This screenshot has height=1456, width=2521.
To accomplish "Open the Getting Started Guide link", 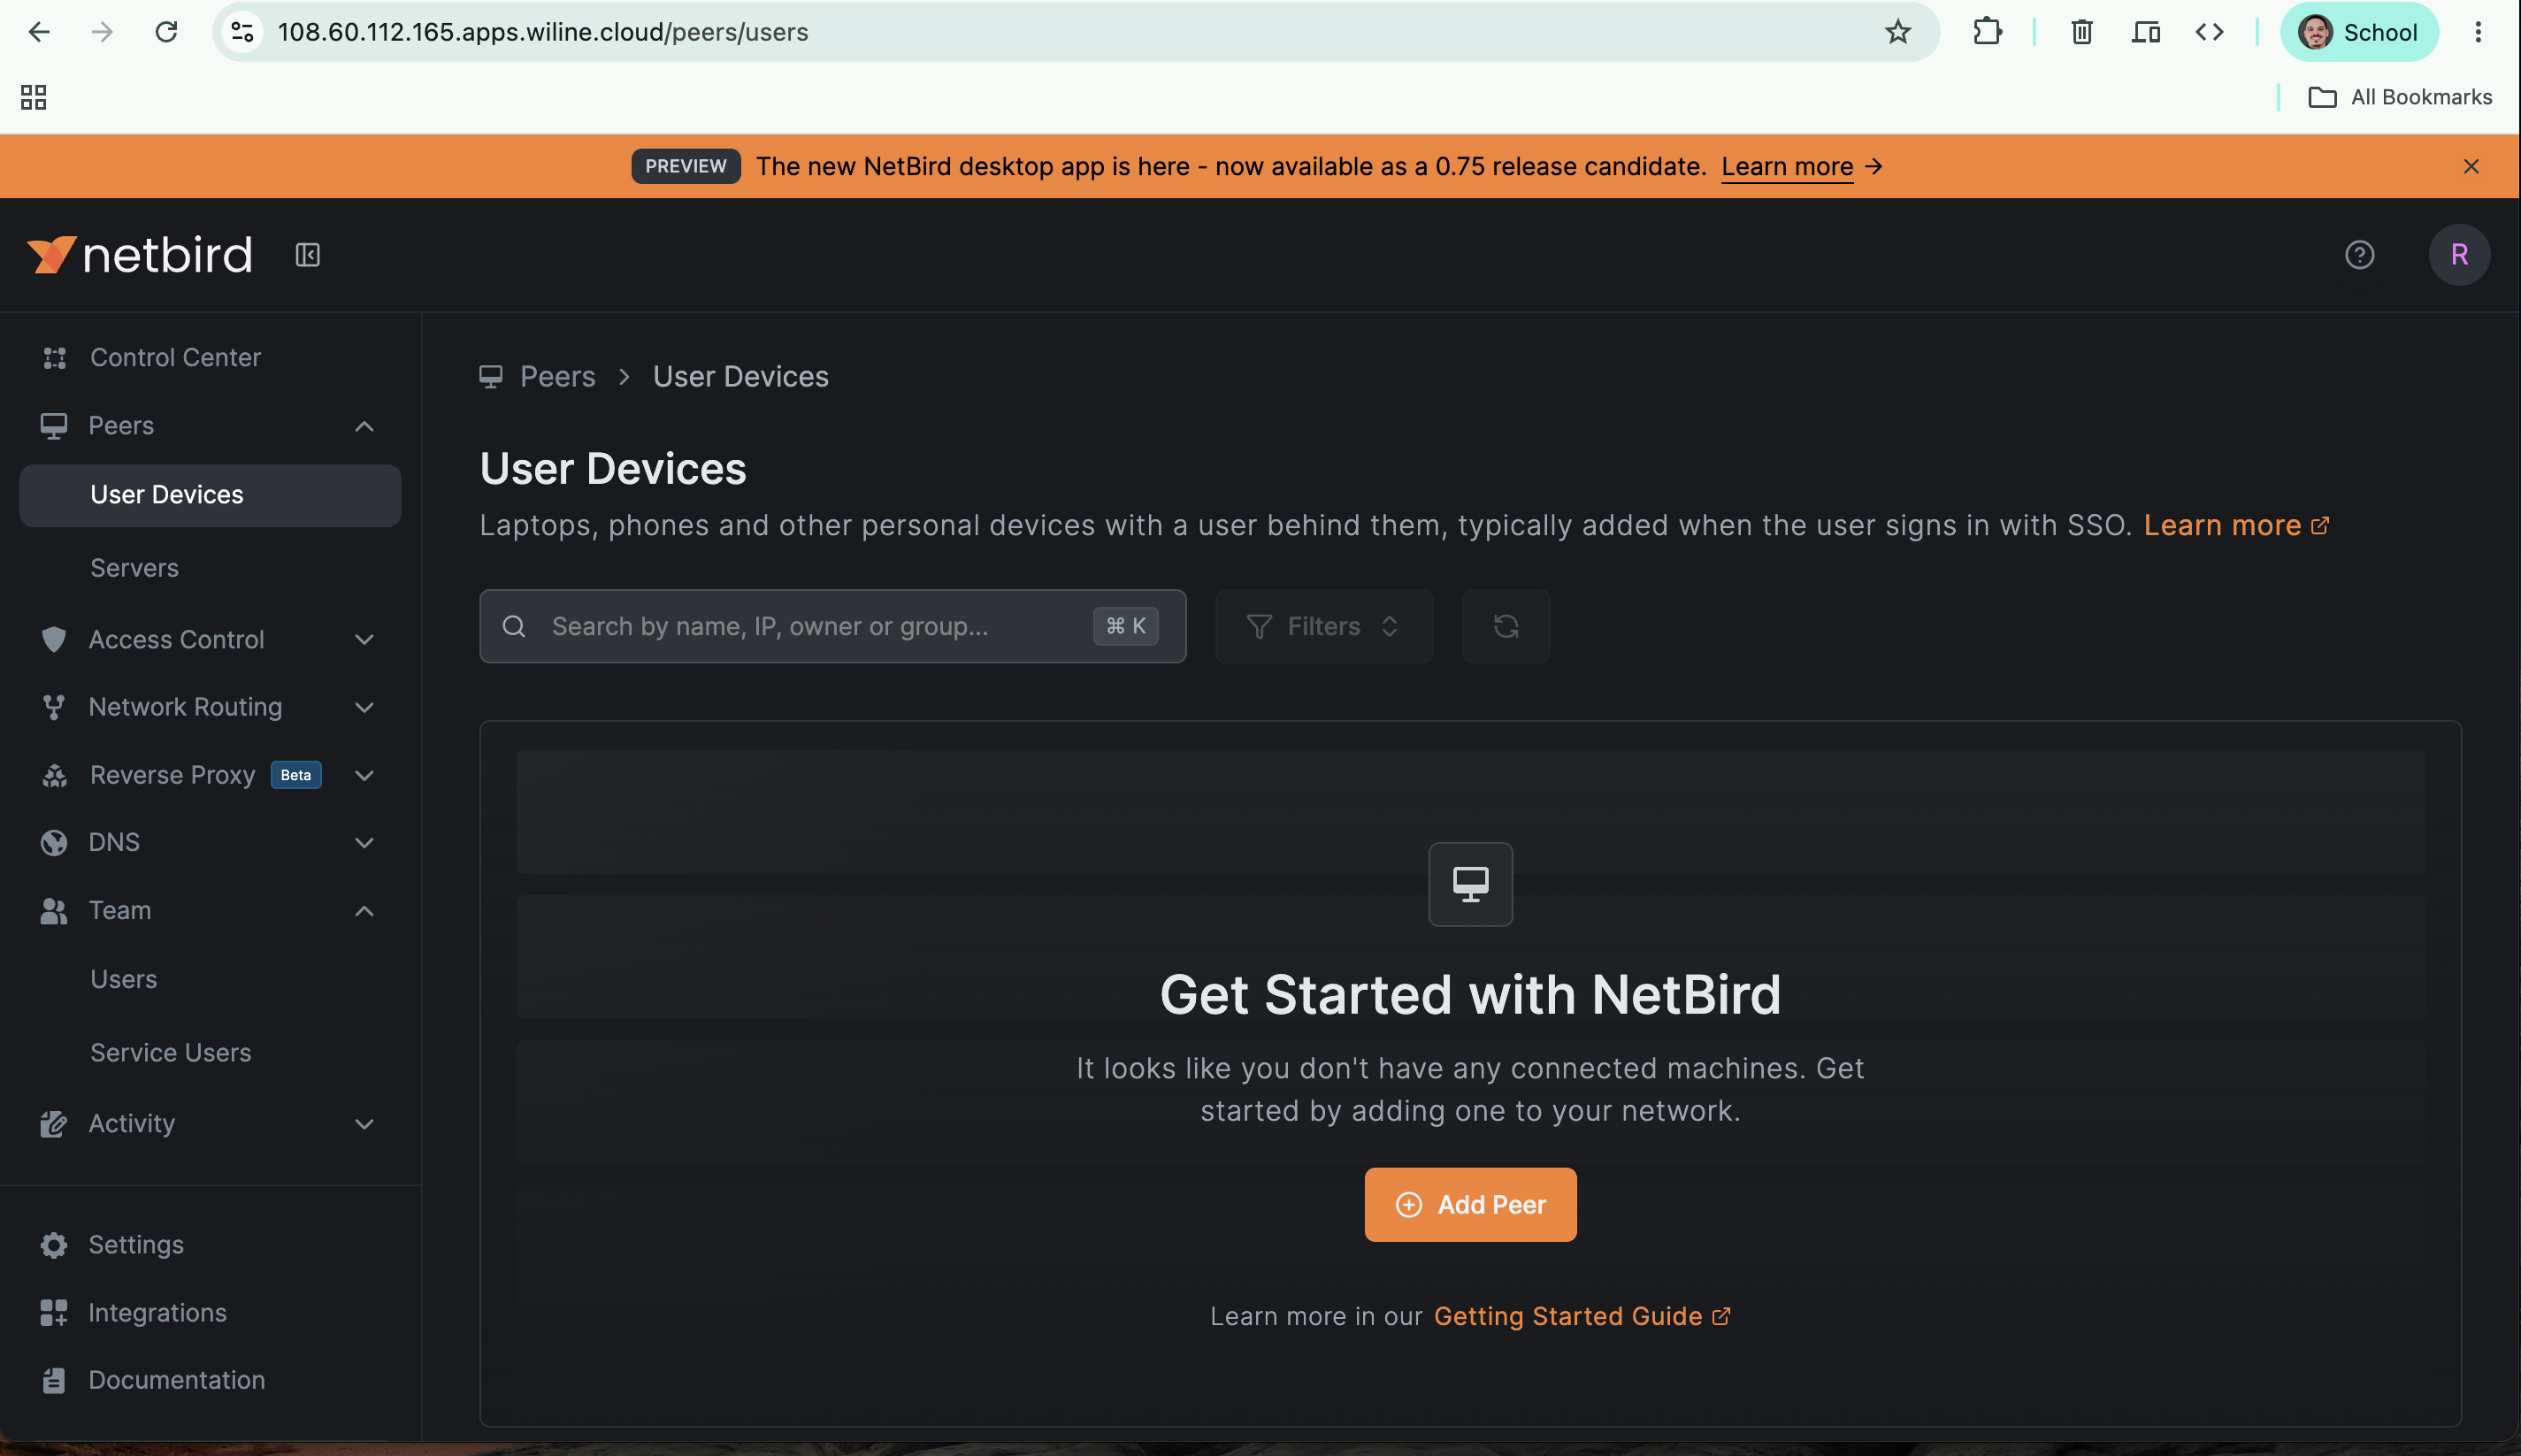I will [1581, 1316].
